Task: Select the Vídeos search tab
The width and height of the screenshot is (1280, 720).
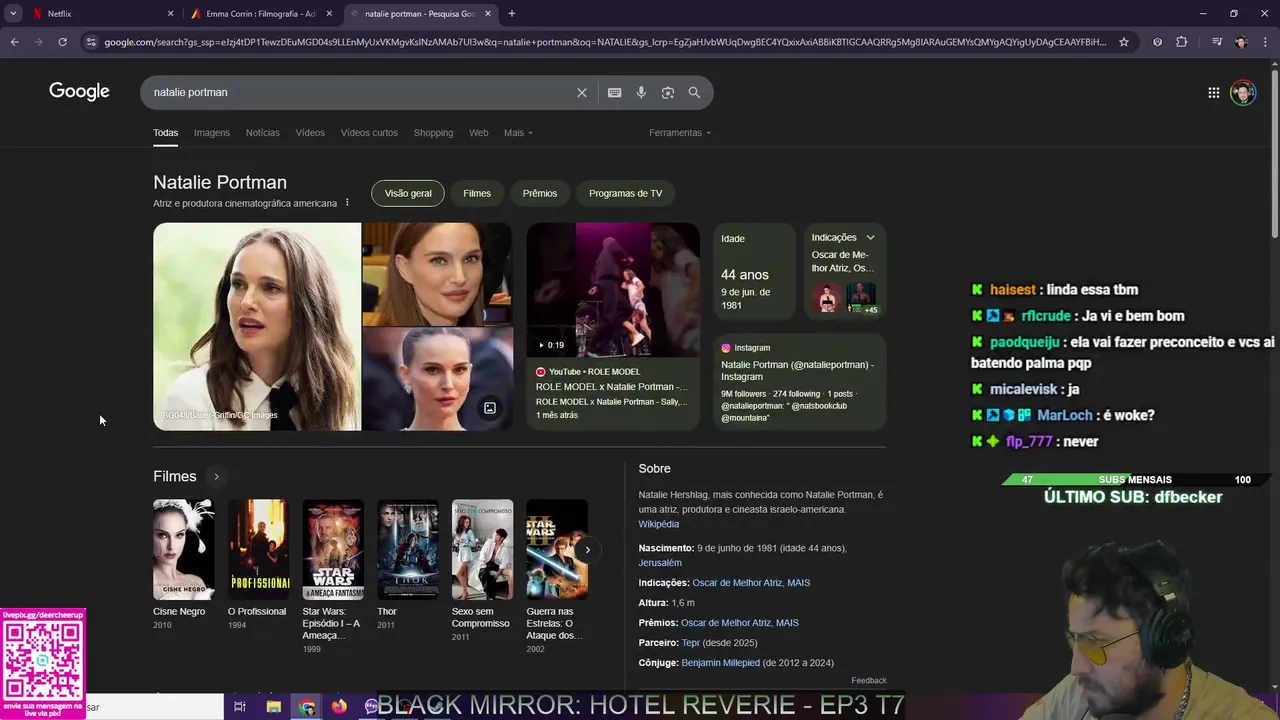Action: tap(310, 133)
